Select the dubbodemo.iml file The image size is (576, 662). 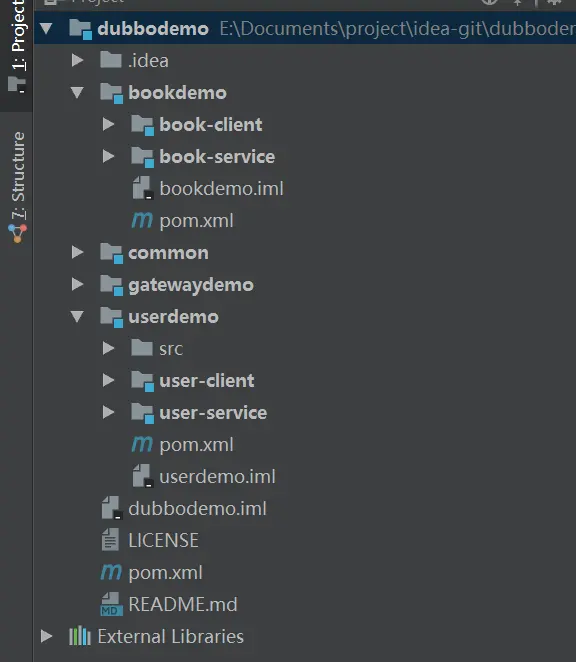pyautogui.click(x=197, y=508)
